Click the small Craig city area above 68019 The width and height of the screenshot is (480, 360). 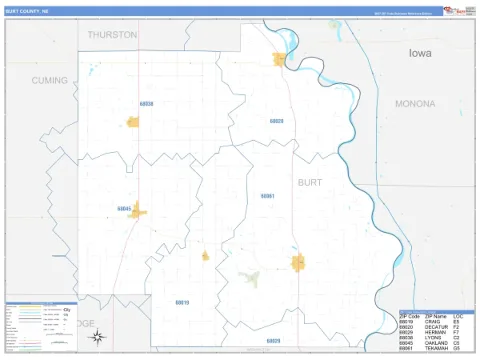(x=206, y=256)
